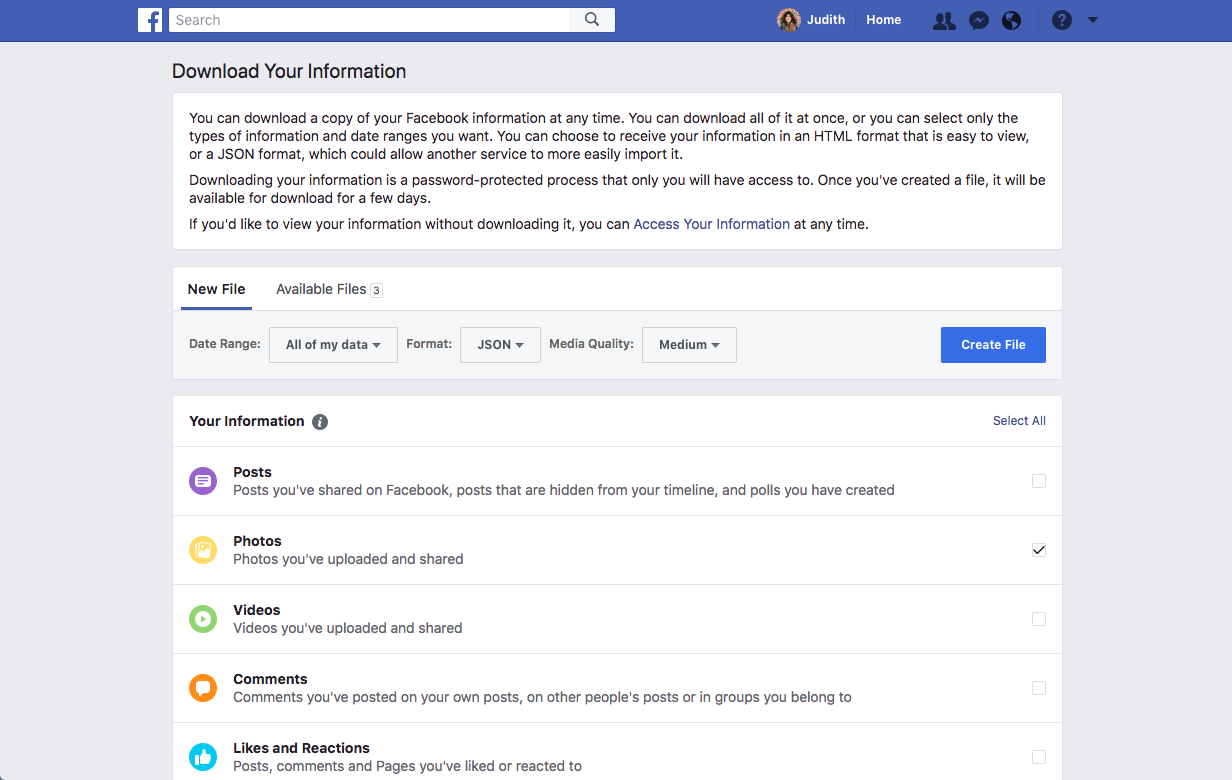Screen dimensions: 1232x780
Task: Click the Create File button
Action: click(993, 345)
